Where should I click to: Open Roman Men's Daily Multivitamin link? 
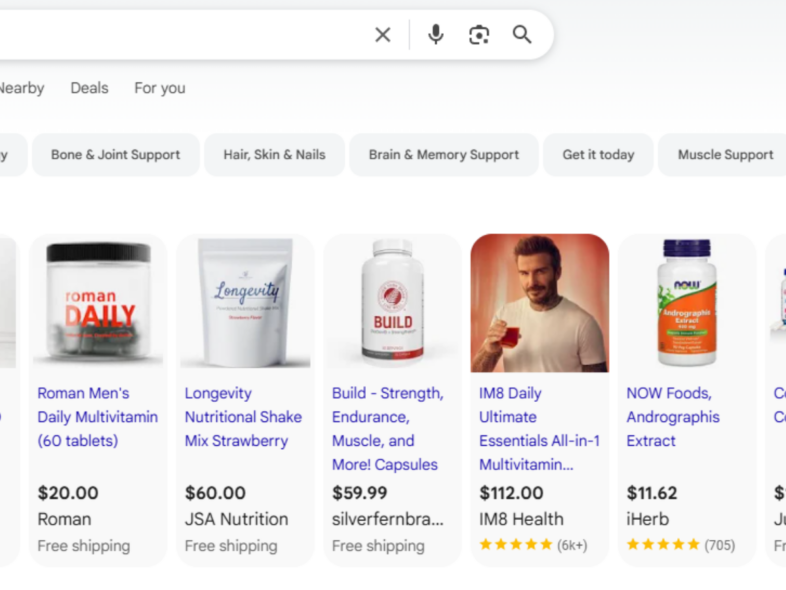tap(97, 417)
